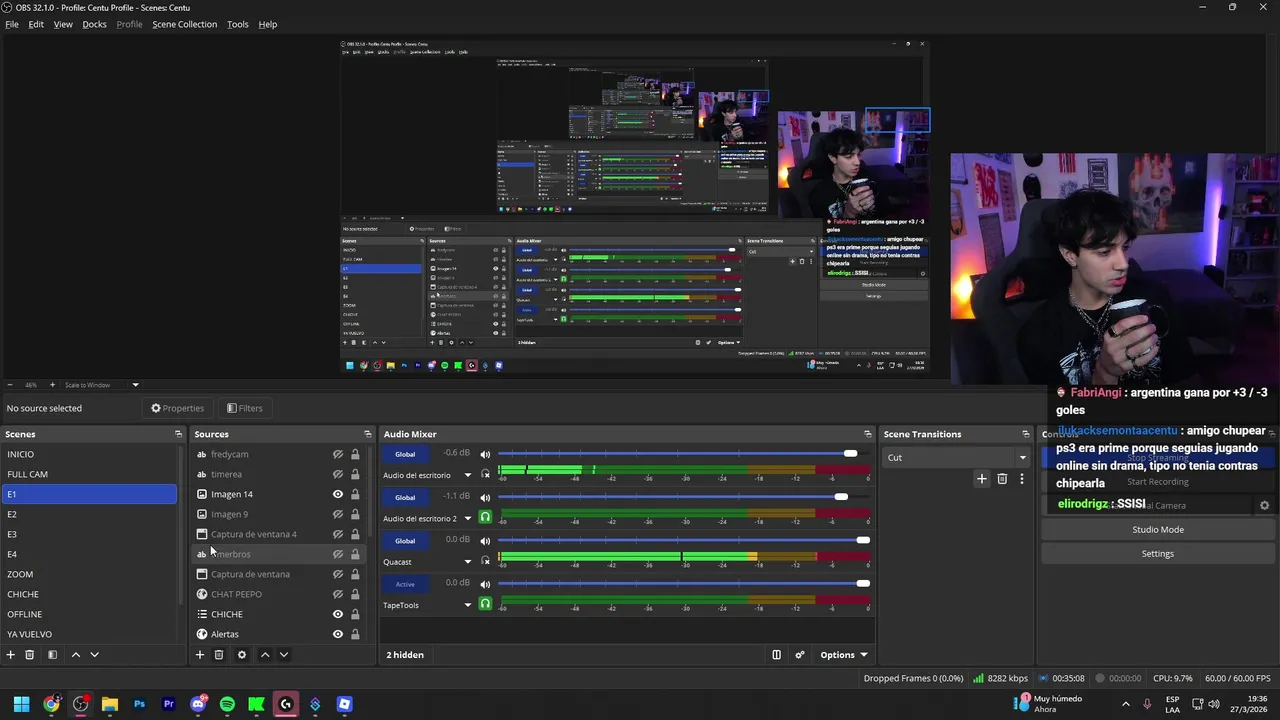Unlock the Captura de ventana 4 source
The width and height of the screenshot is (1280, 720).
pyautogui.click(x=355, y=534)
